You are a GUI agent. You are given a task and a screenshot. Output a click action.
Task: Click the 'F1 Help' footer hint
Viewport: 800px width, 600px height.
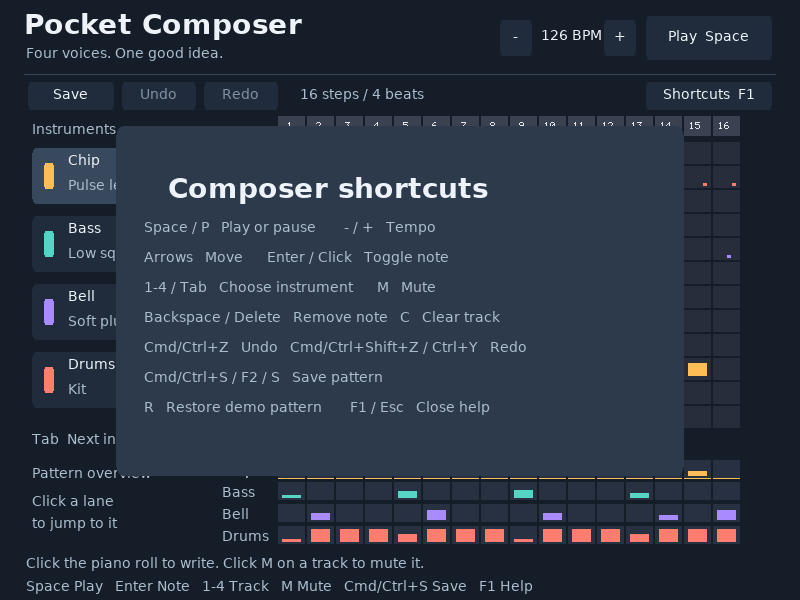pyautogui.click(x=506, y=587)
